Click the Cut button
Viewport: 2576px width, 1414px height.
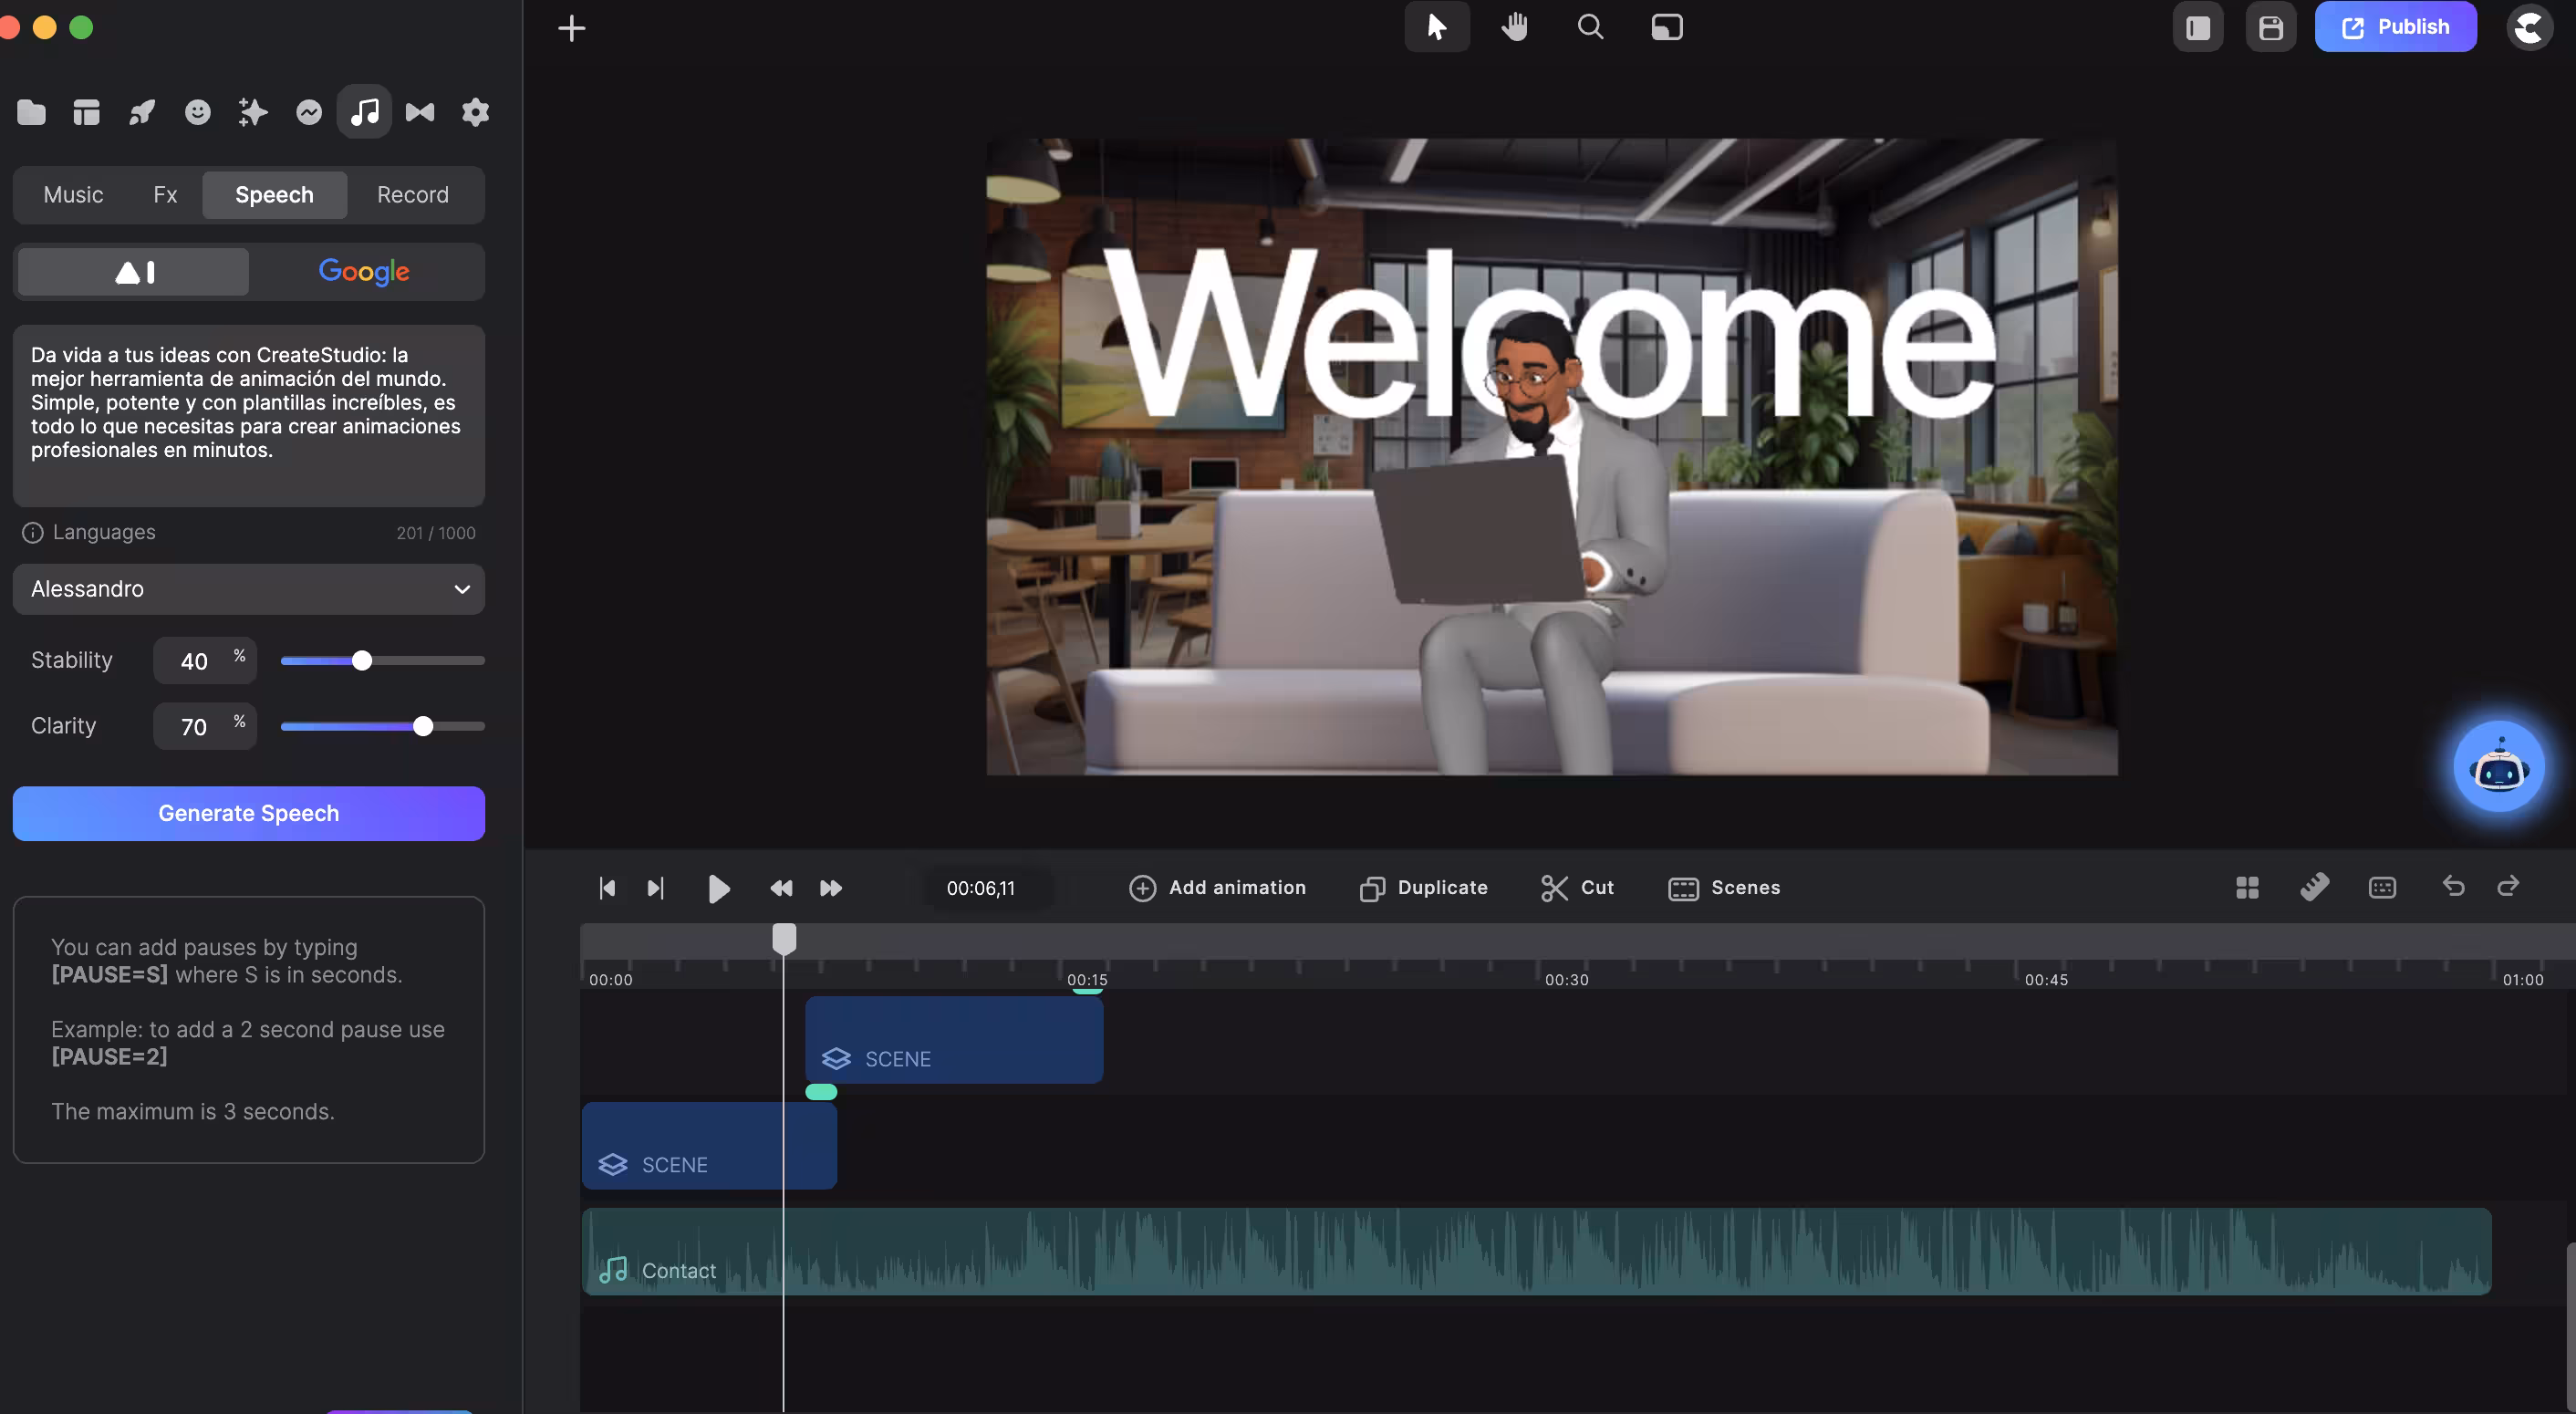[1577, 888]
